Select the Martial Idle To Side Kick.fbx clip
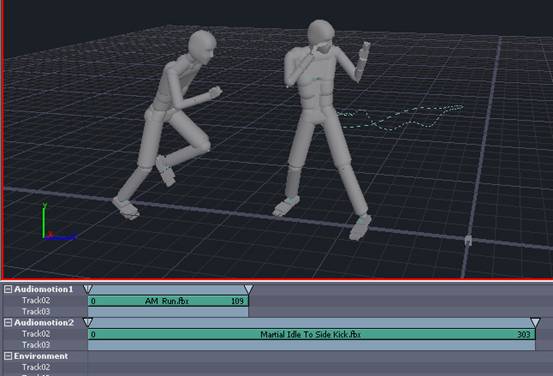 pos(312,334)
